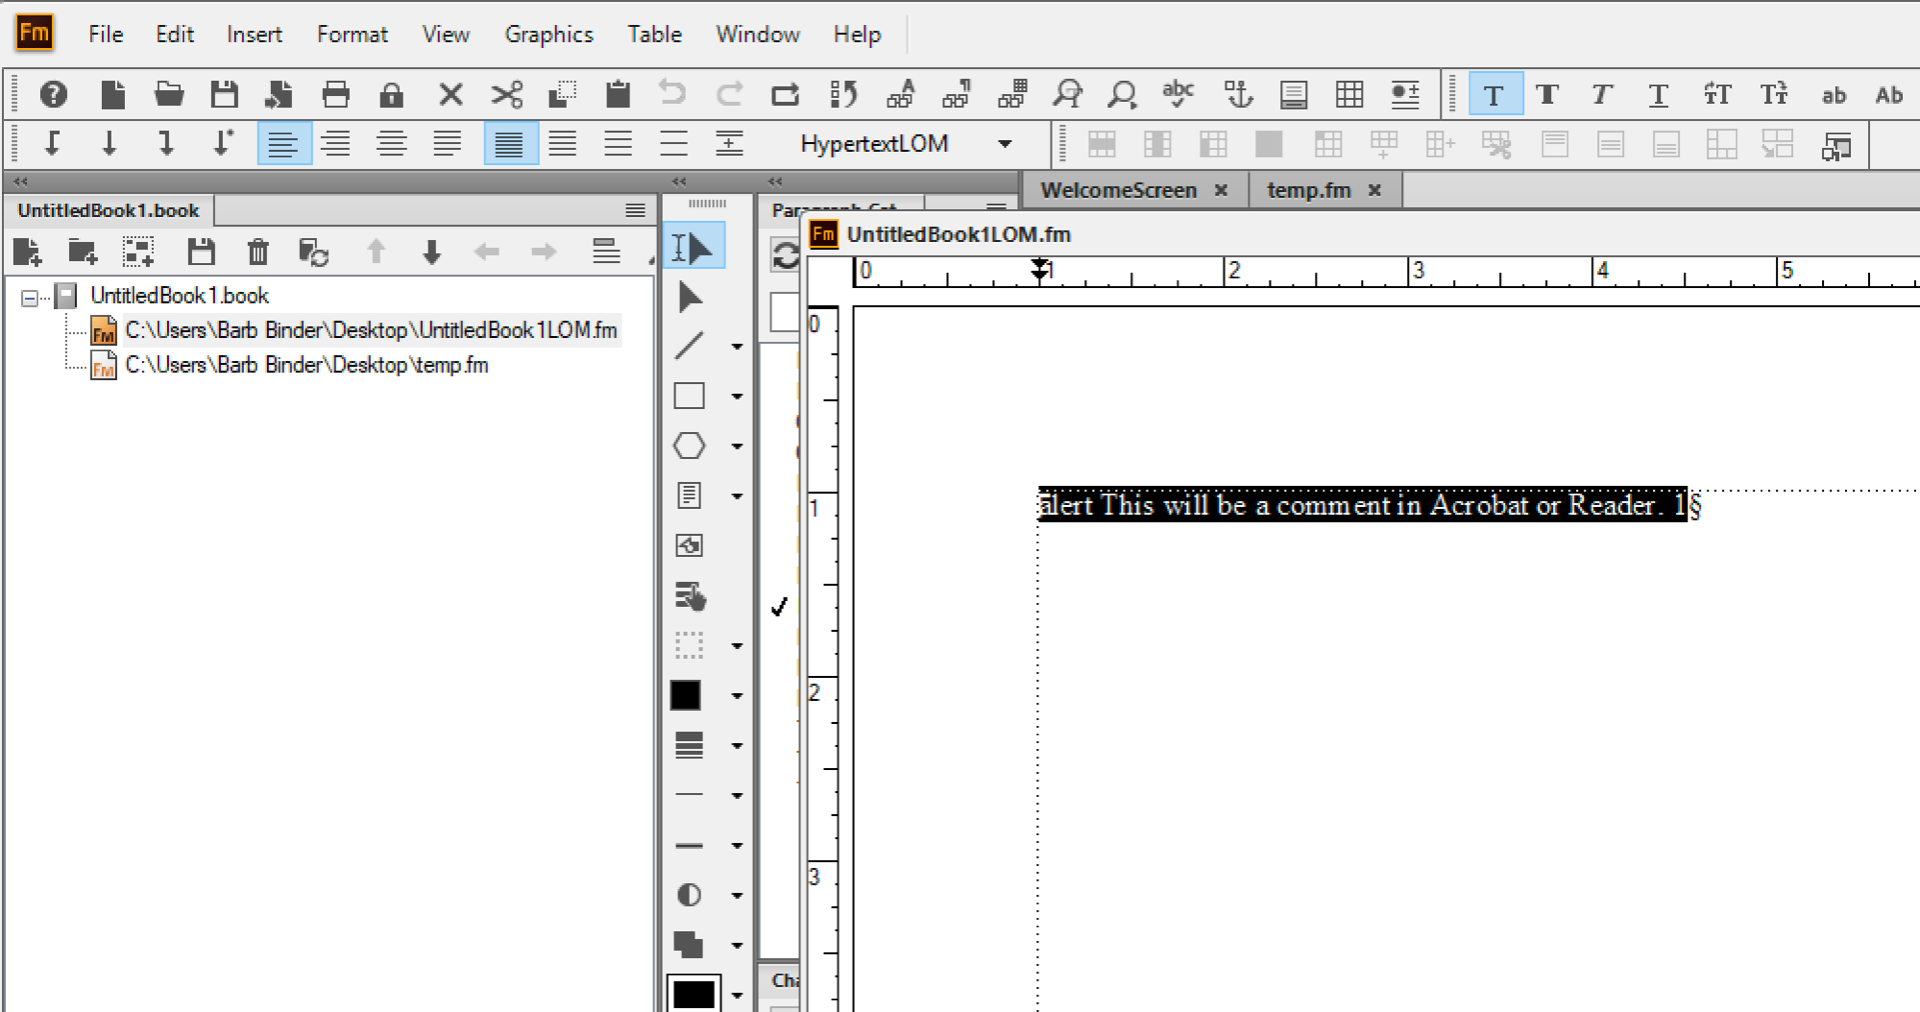The height and width of the screenshot is (1012, 1920).
Task: Click the tint half-circle control
Action: [x=689, y=895]
